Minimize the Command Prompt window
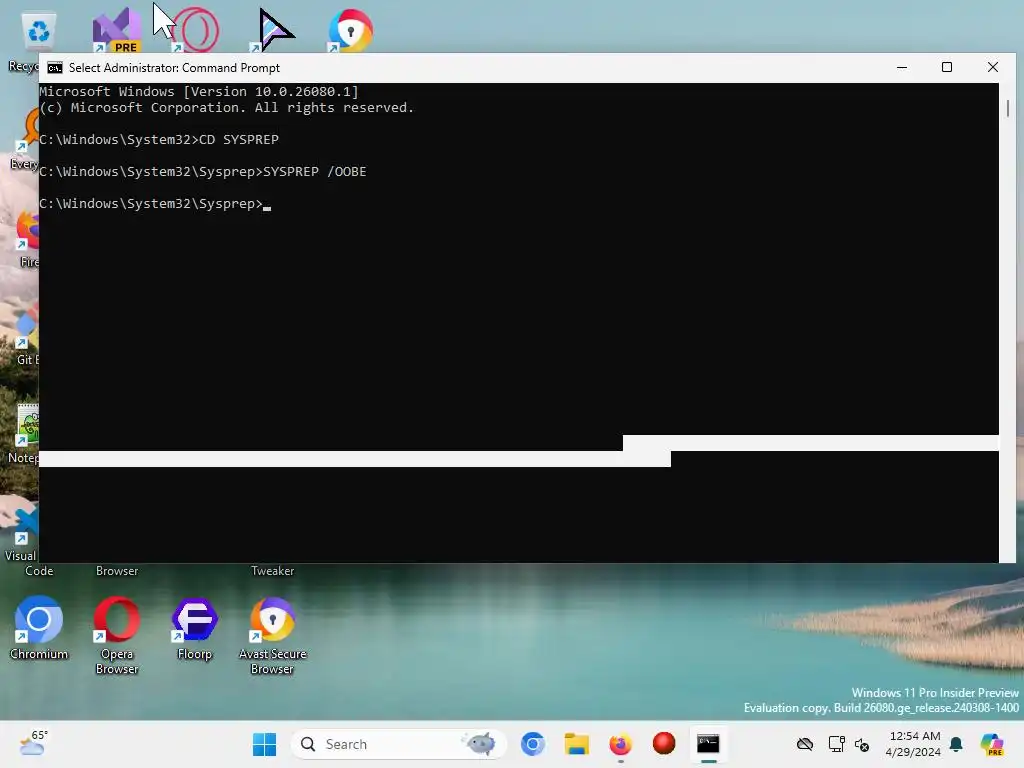 (x=902, y=67)
